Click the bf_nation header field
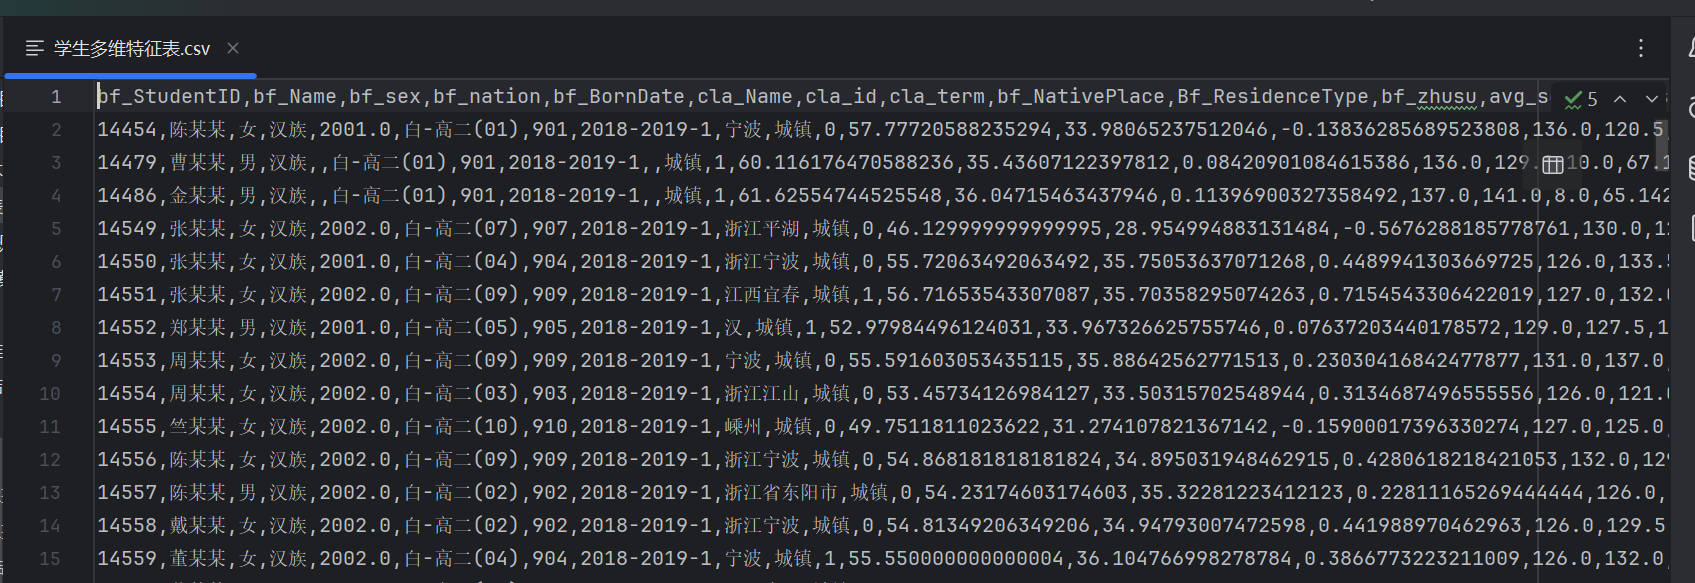Viewport: 1695px width, 583px height. coord(487,97)
